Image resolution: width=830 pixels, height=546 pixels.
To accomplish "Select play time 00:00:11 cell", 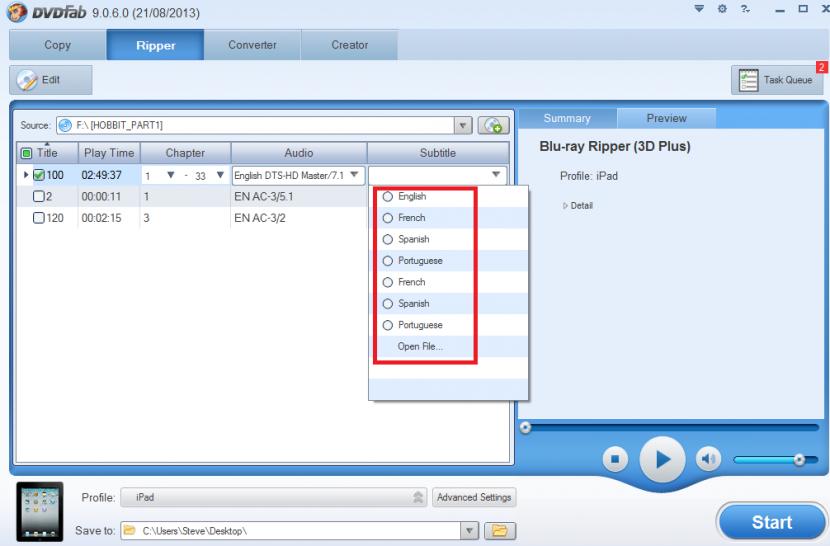I will (101, 196).
